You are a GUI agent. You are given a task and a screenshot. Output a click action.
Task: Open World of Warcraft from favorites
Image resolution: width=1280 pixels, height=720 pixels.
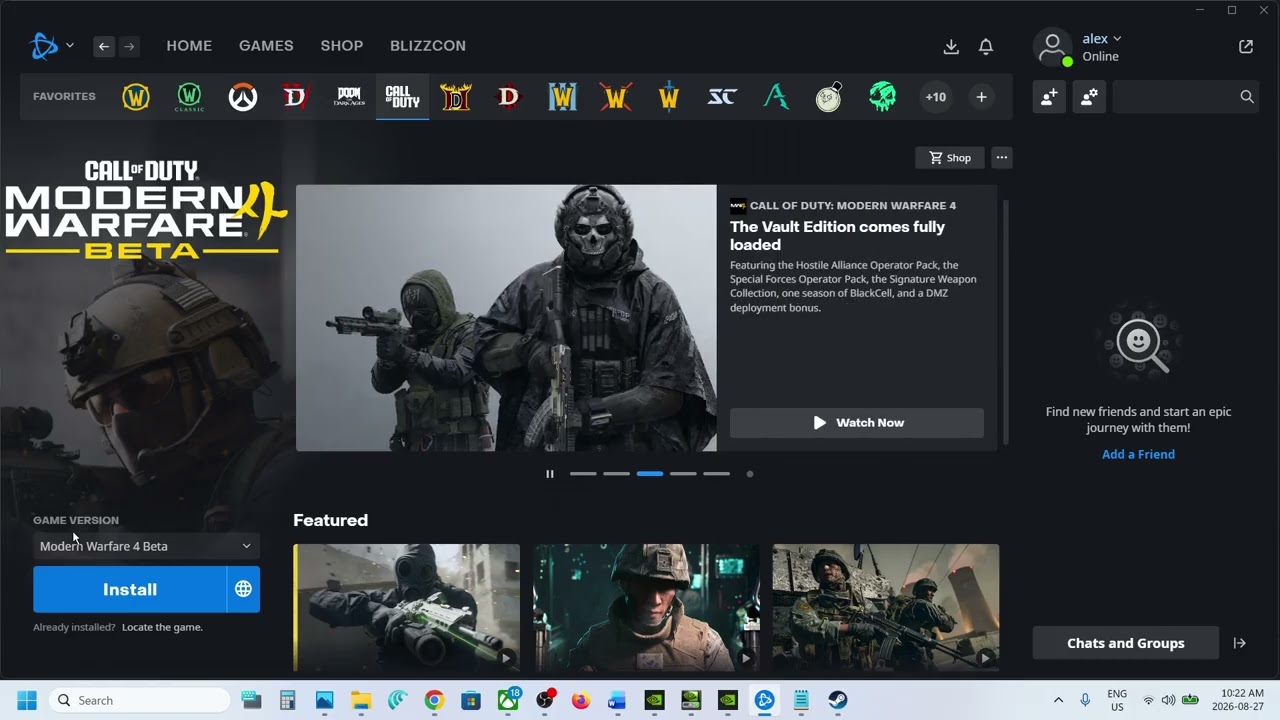pyautogui.click(x=136, y=97)
